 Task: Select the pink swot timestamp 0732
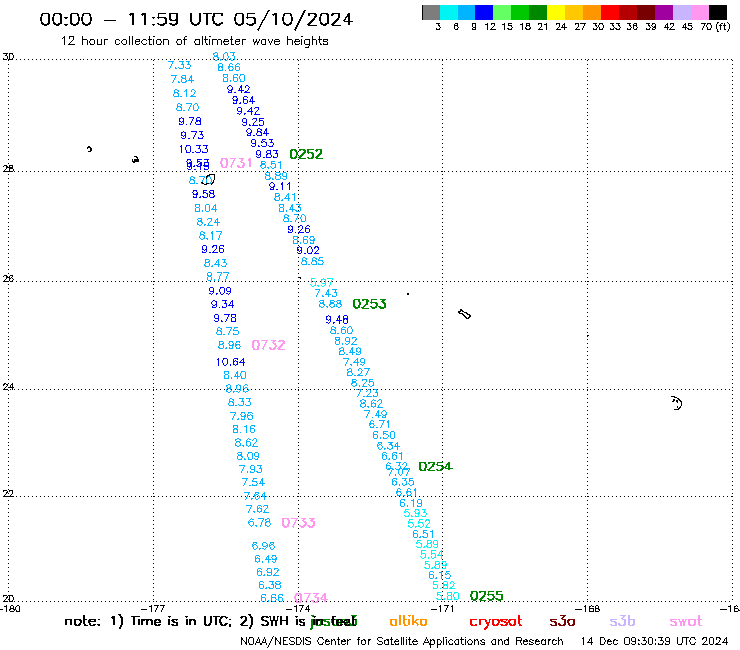[268, 345]
